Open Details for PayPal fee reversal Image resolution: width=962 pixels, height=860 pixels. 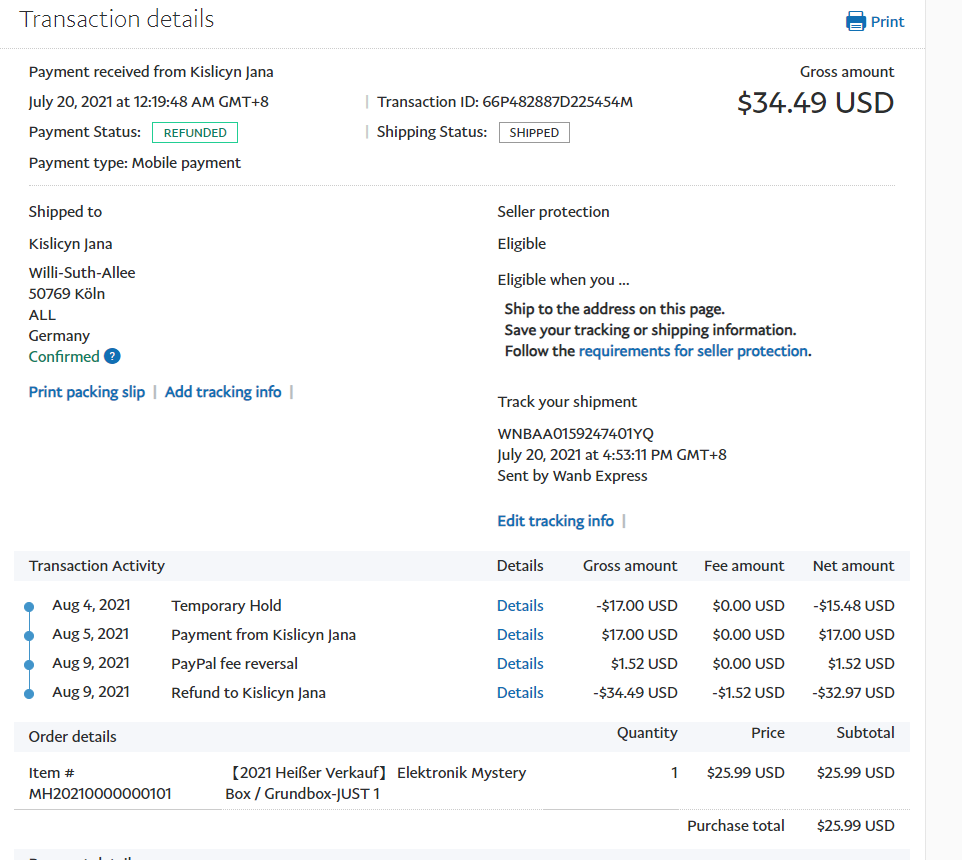point(520,664)
